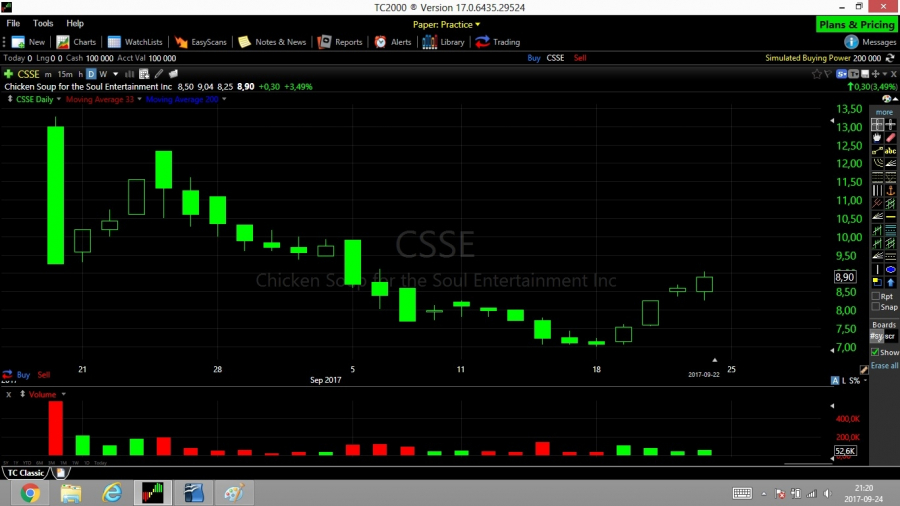This screenshot has width=900, height=506.
Task: Click the Plans & Pricing button
Action: click(x=856, y=24)
